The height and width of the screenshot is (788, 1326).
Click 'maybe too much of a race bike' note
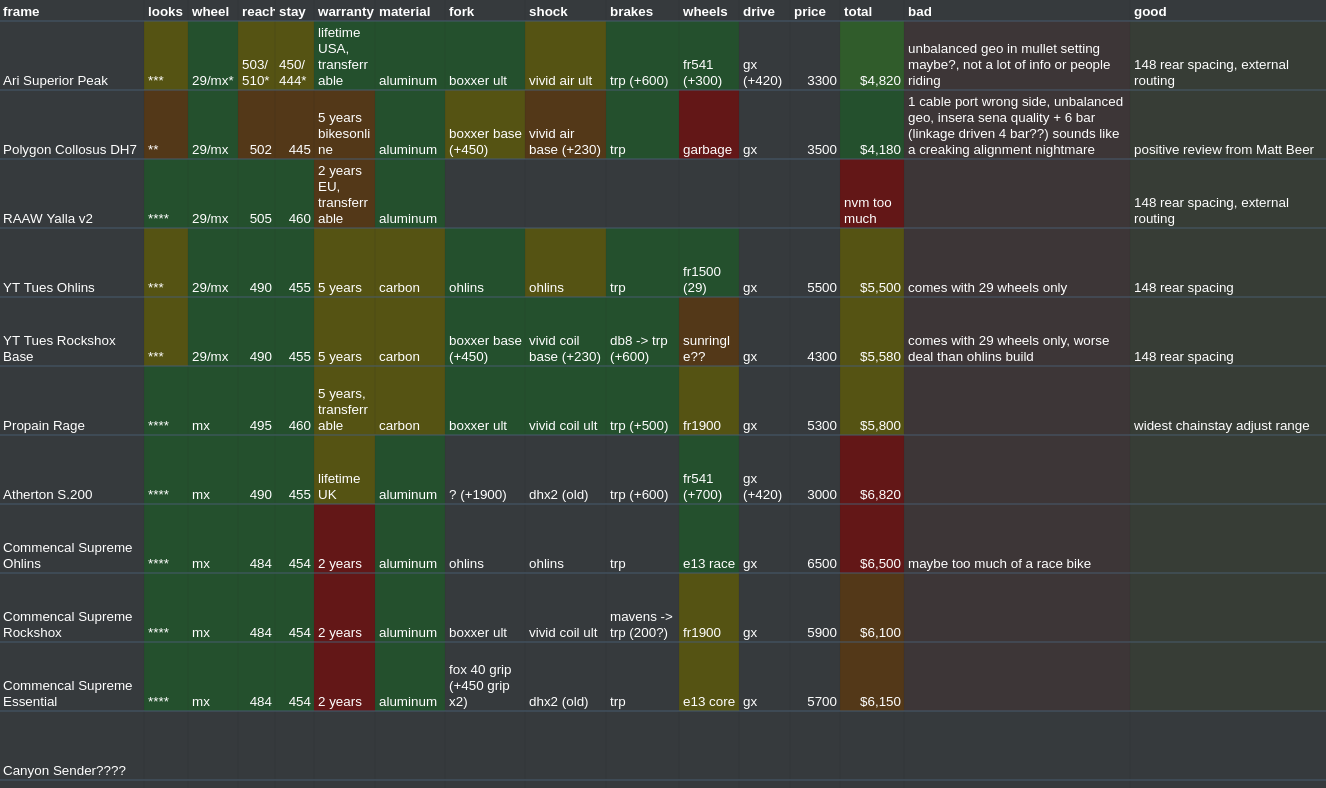1016,540
